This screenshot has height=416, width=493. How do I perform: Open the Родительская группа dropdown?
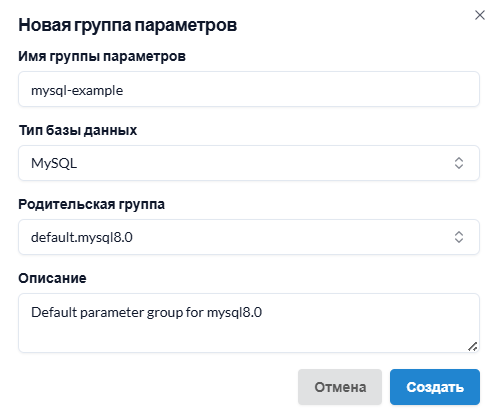[249, 237]
